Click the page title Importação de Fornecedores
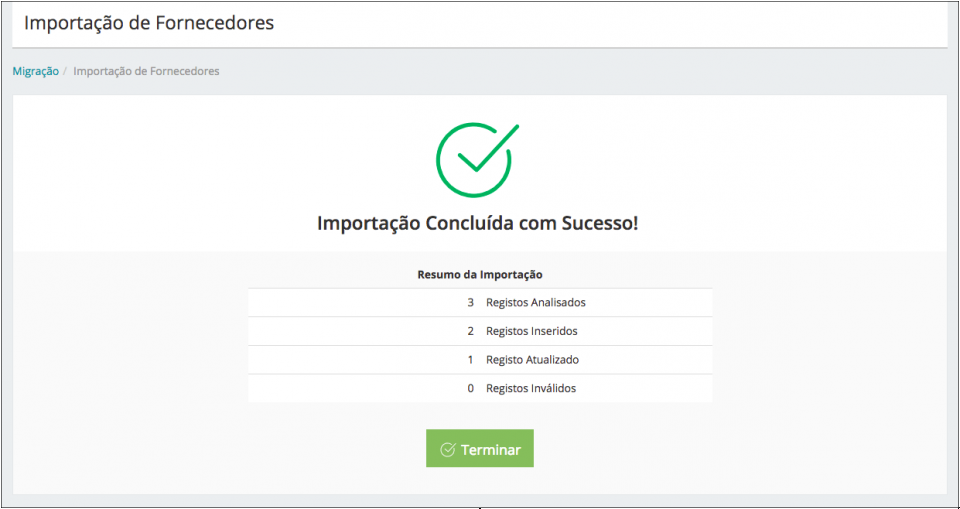The height and width of the screenshot is (509, 960). pyautogui.click(x=148, y=22)
